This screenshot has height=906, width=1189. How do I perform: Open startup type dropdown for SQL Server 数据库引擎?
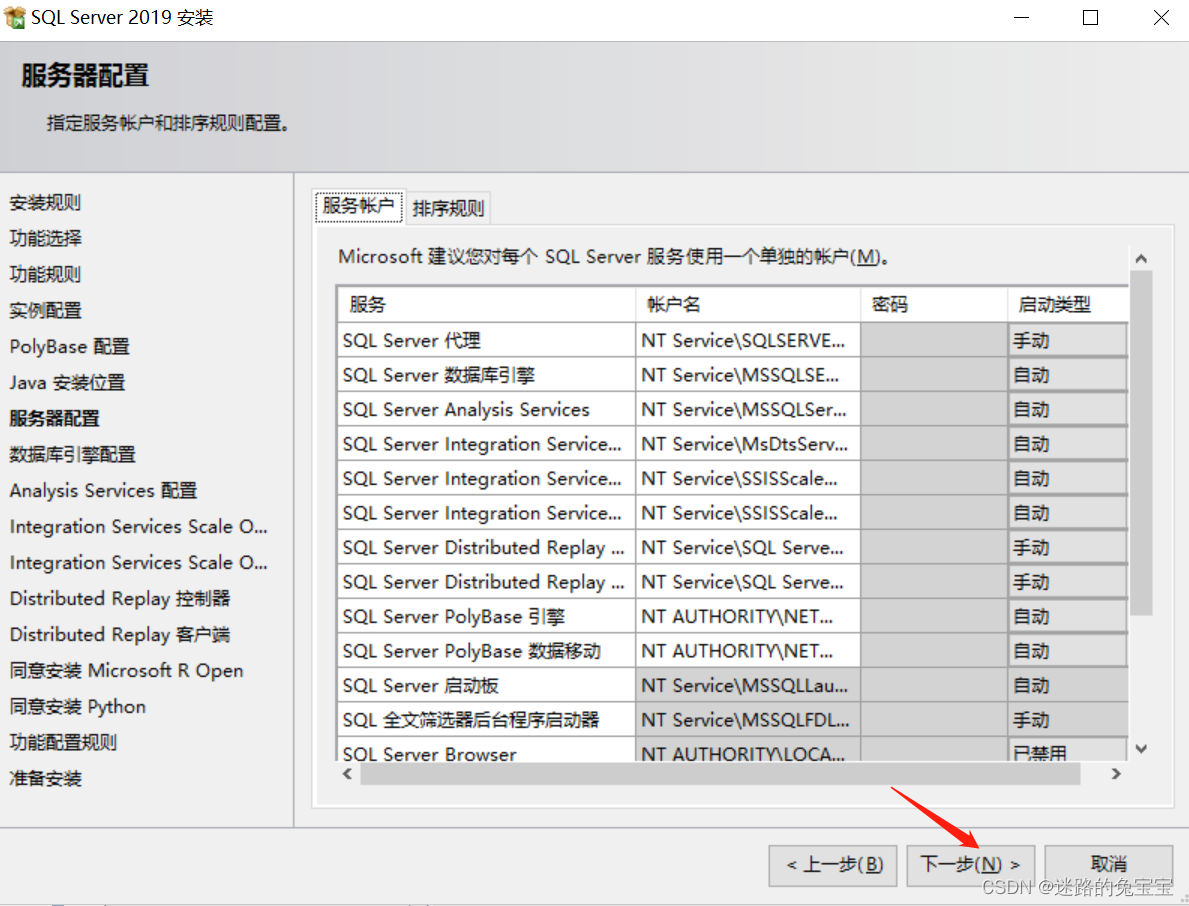[1068, 375]
